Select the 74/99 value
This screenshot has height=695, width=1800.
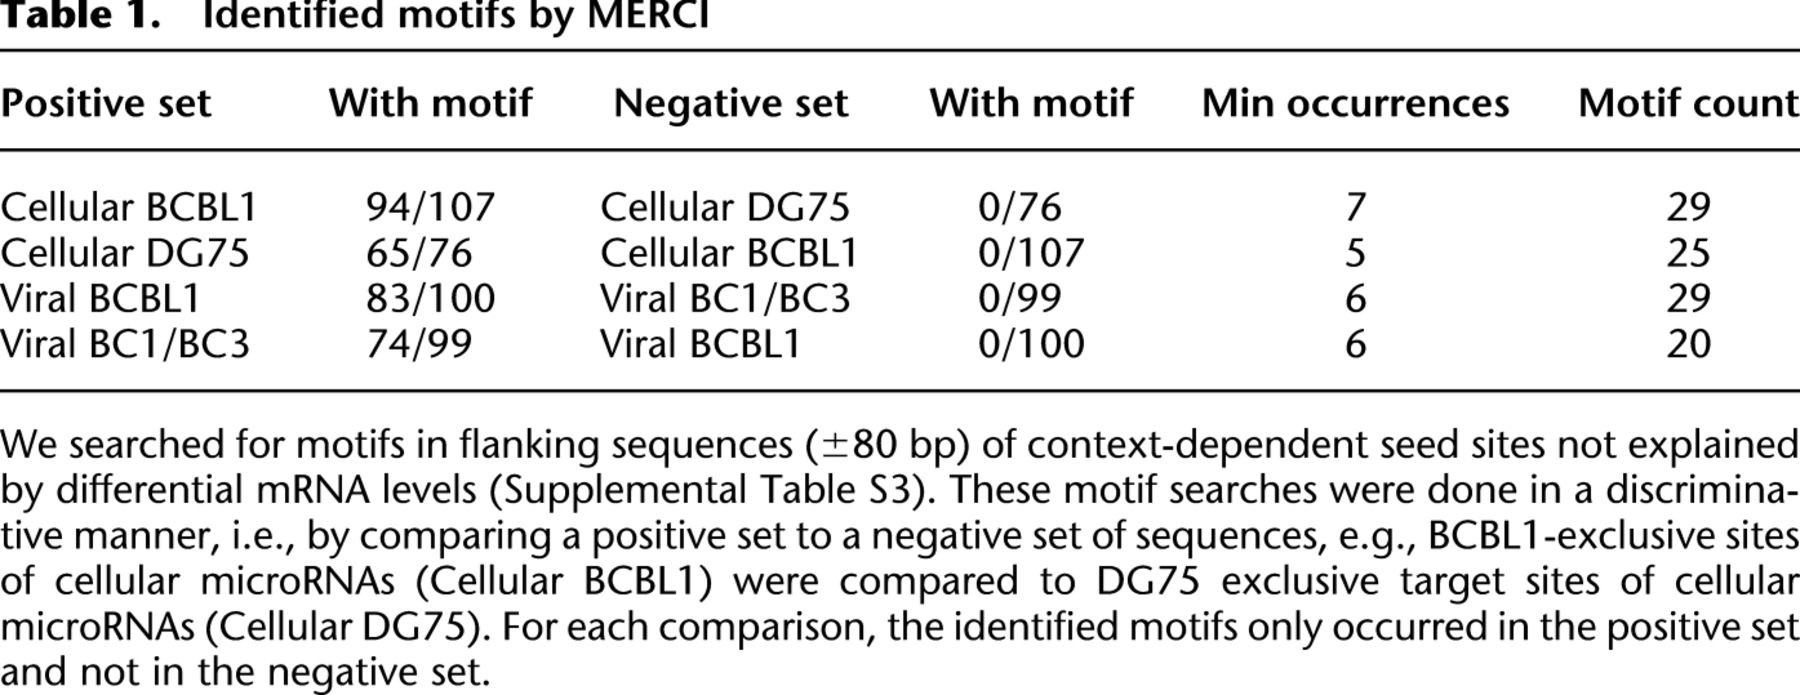pyautogui.click(x=419, y=344)
